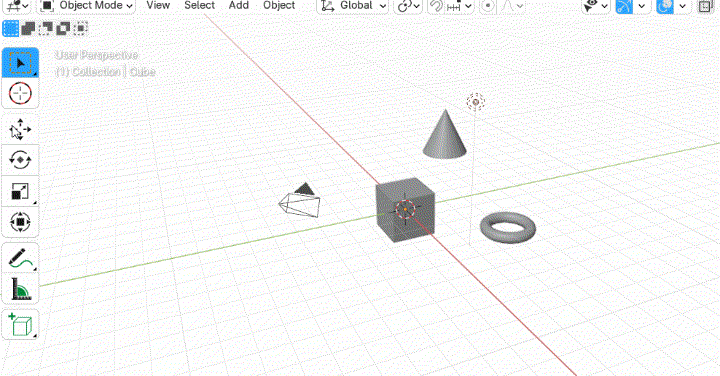This screenshot has height=376, width=720.
Task: Open the Select menu
Action: tap(199, 6)
